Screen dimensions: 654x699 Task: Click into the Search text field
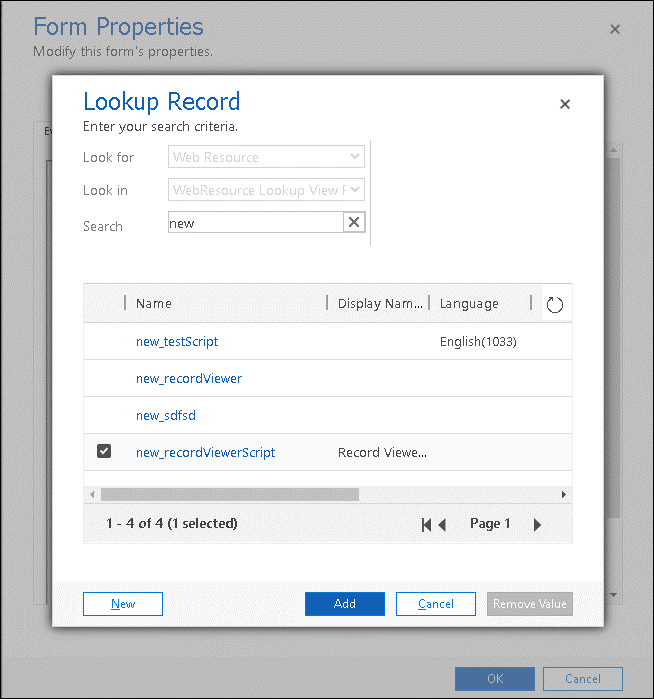[255, 223]
